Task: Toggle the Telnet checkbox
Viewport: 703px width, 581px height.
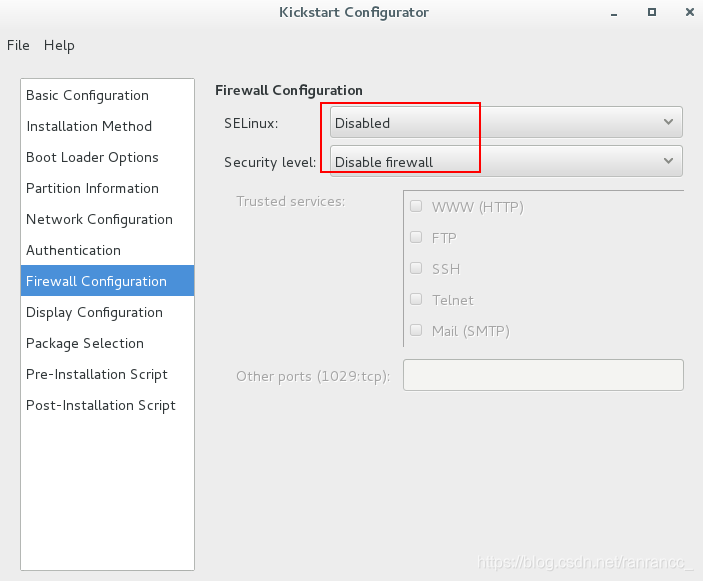Action: tap(416, 299)
